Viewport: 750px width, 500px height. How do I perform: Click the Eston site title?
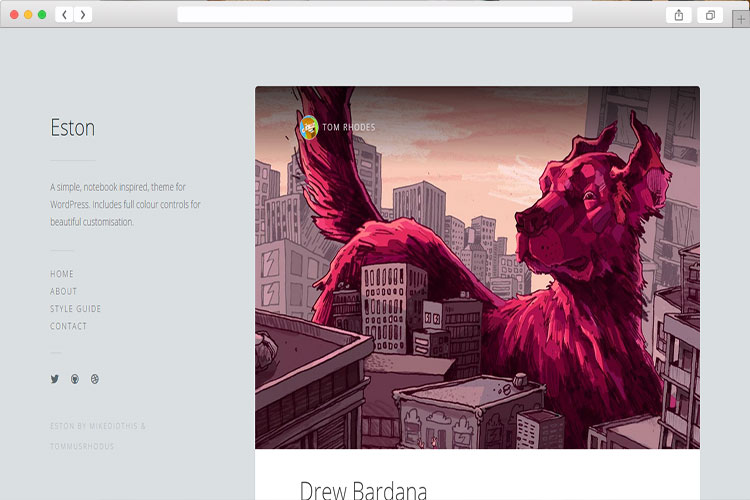point(73,128)
